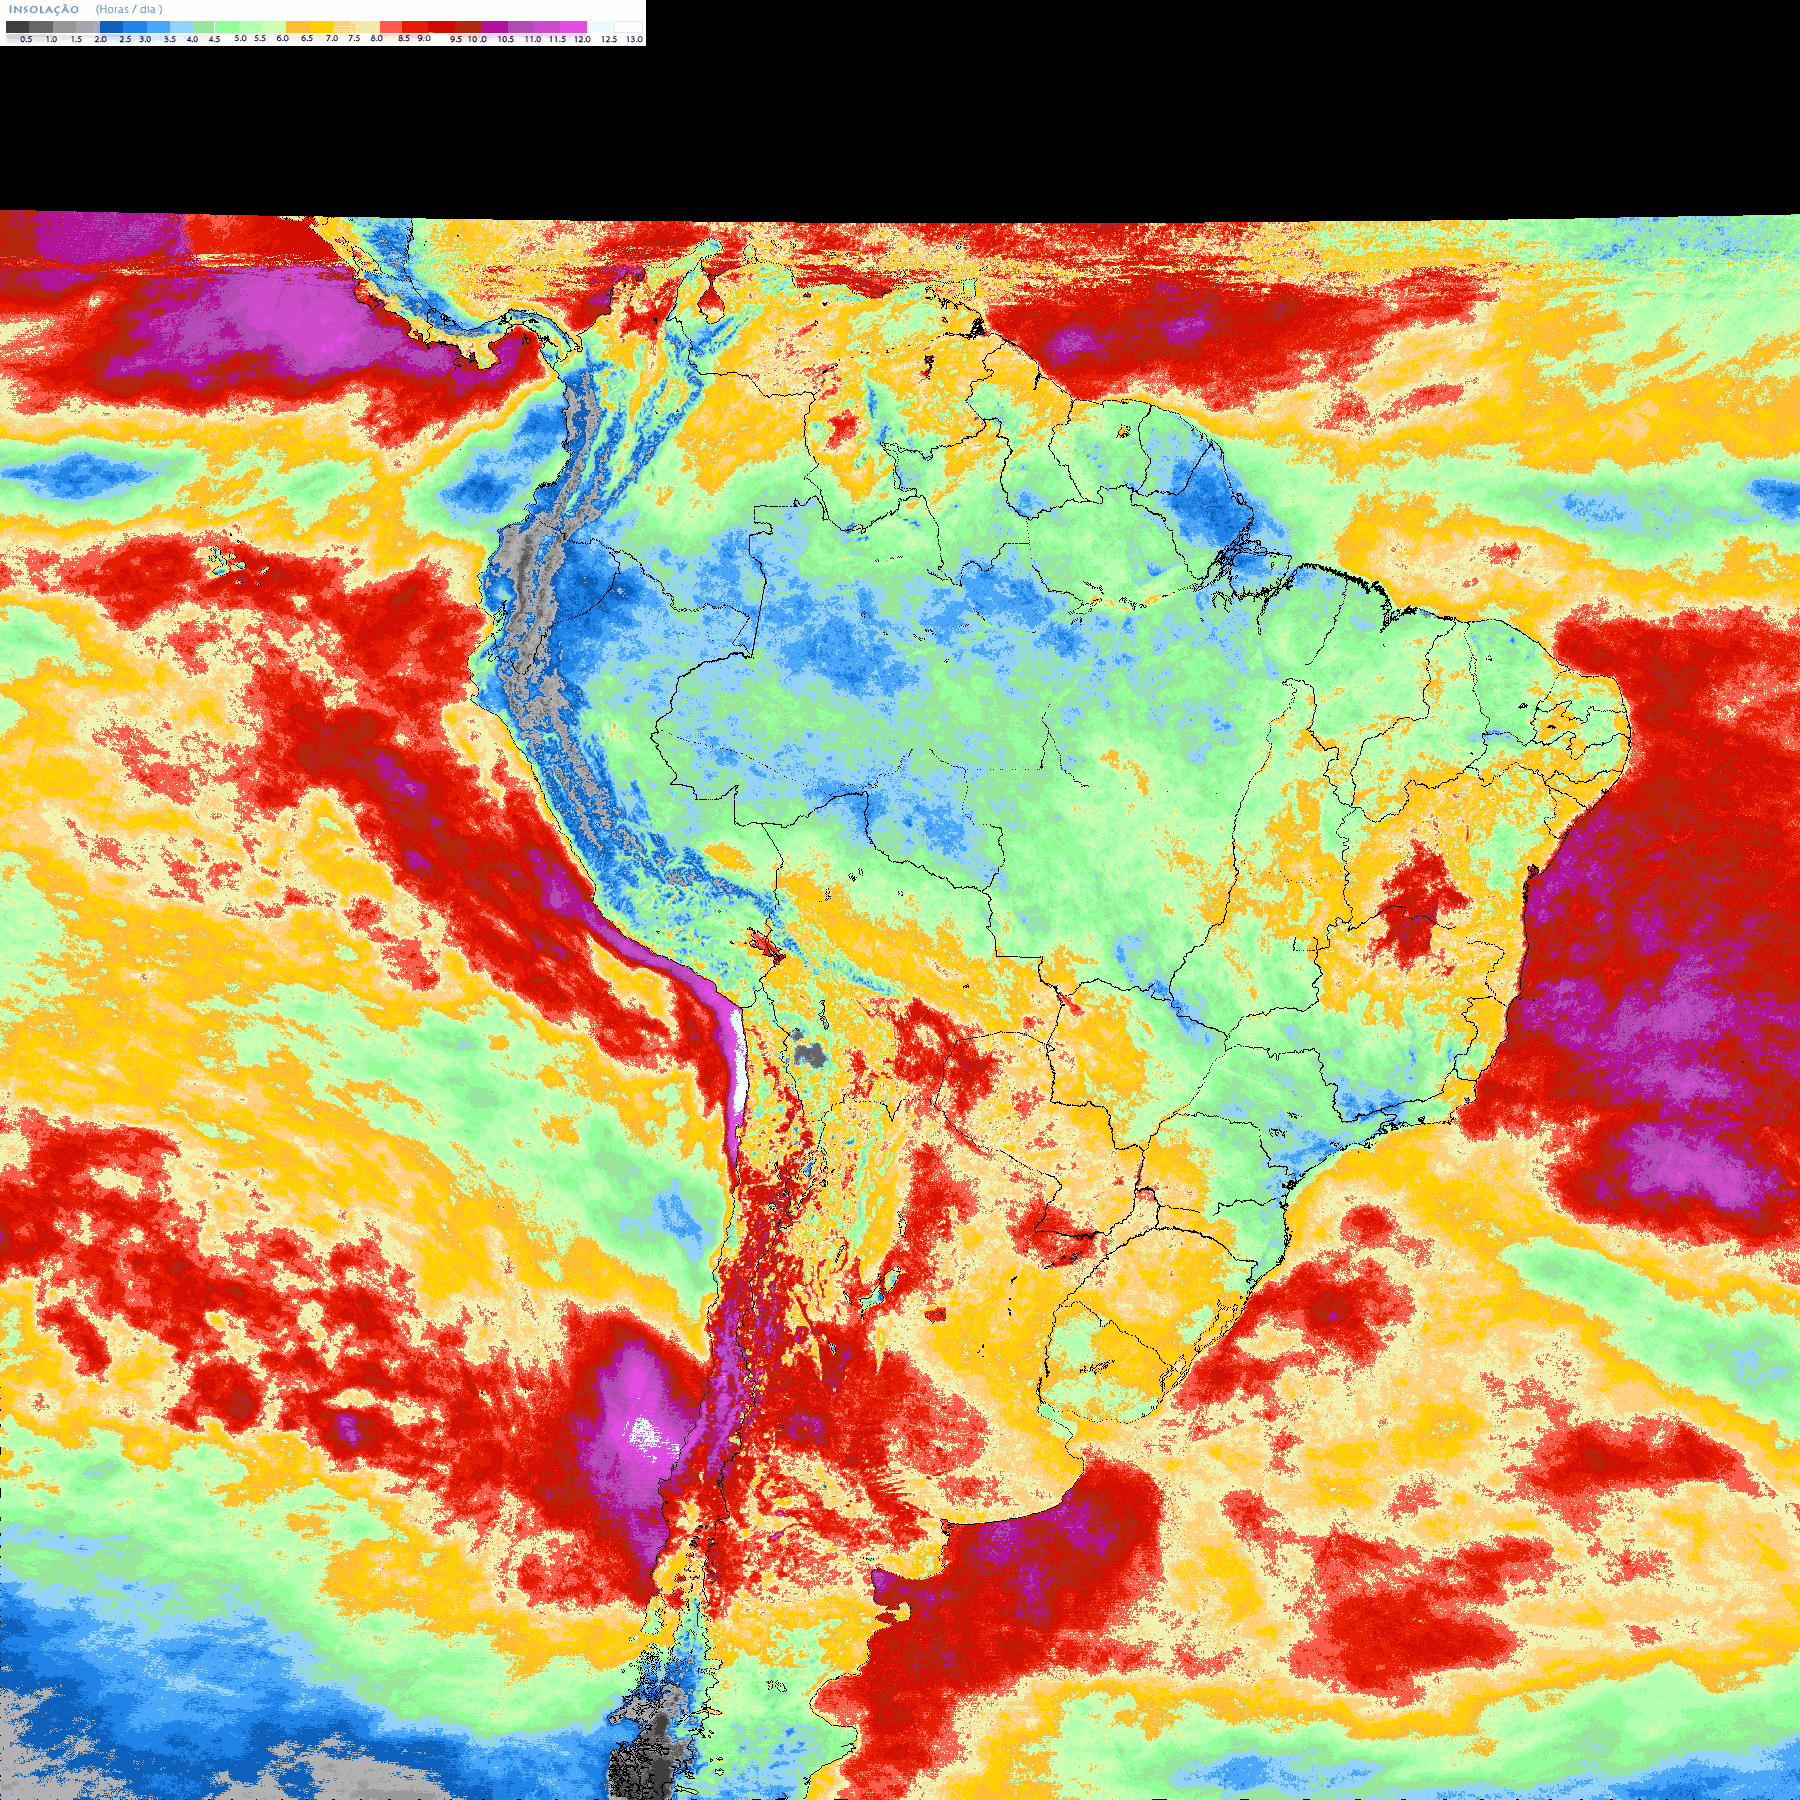
Task: Click the '9.5' legend value
Action: [456, 39]
